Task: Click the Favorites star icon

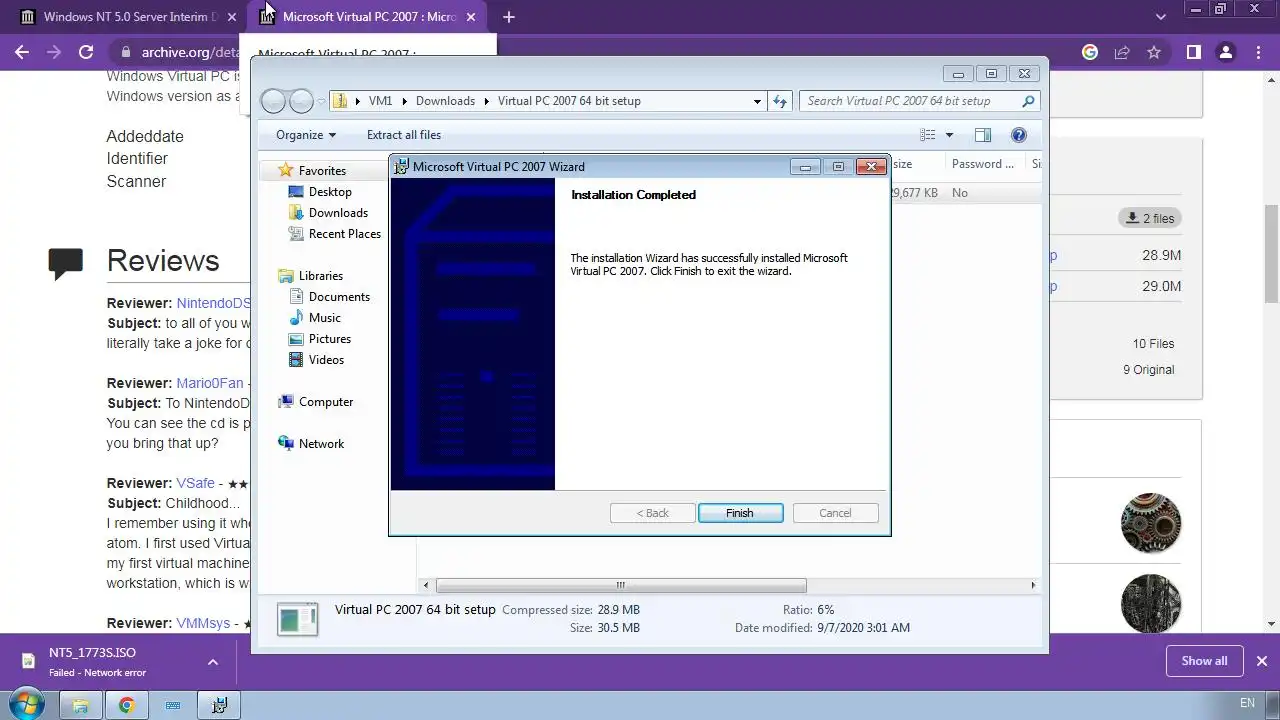Action: pos(286,170)
